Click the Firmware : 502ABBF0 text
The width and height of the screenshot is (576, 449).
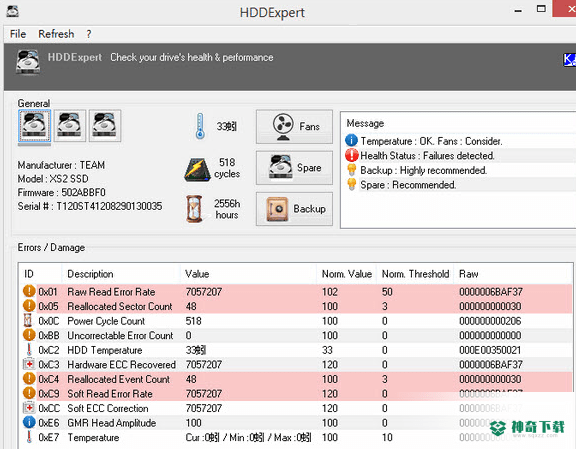pos(61,193)
